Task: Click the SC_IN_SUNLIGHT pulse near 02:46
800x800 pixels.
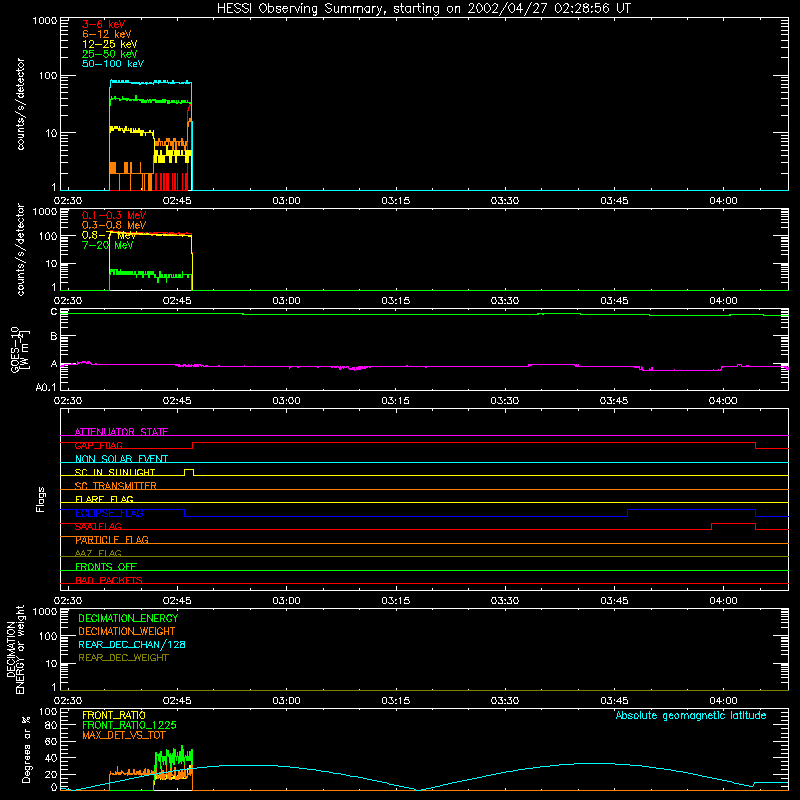Action: tap(189, 471)
